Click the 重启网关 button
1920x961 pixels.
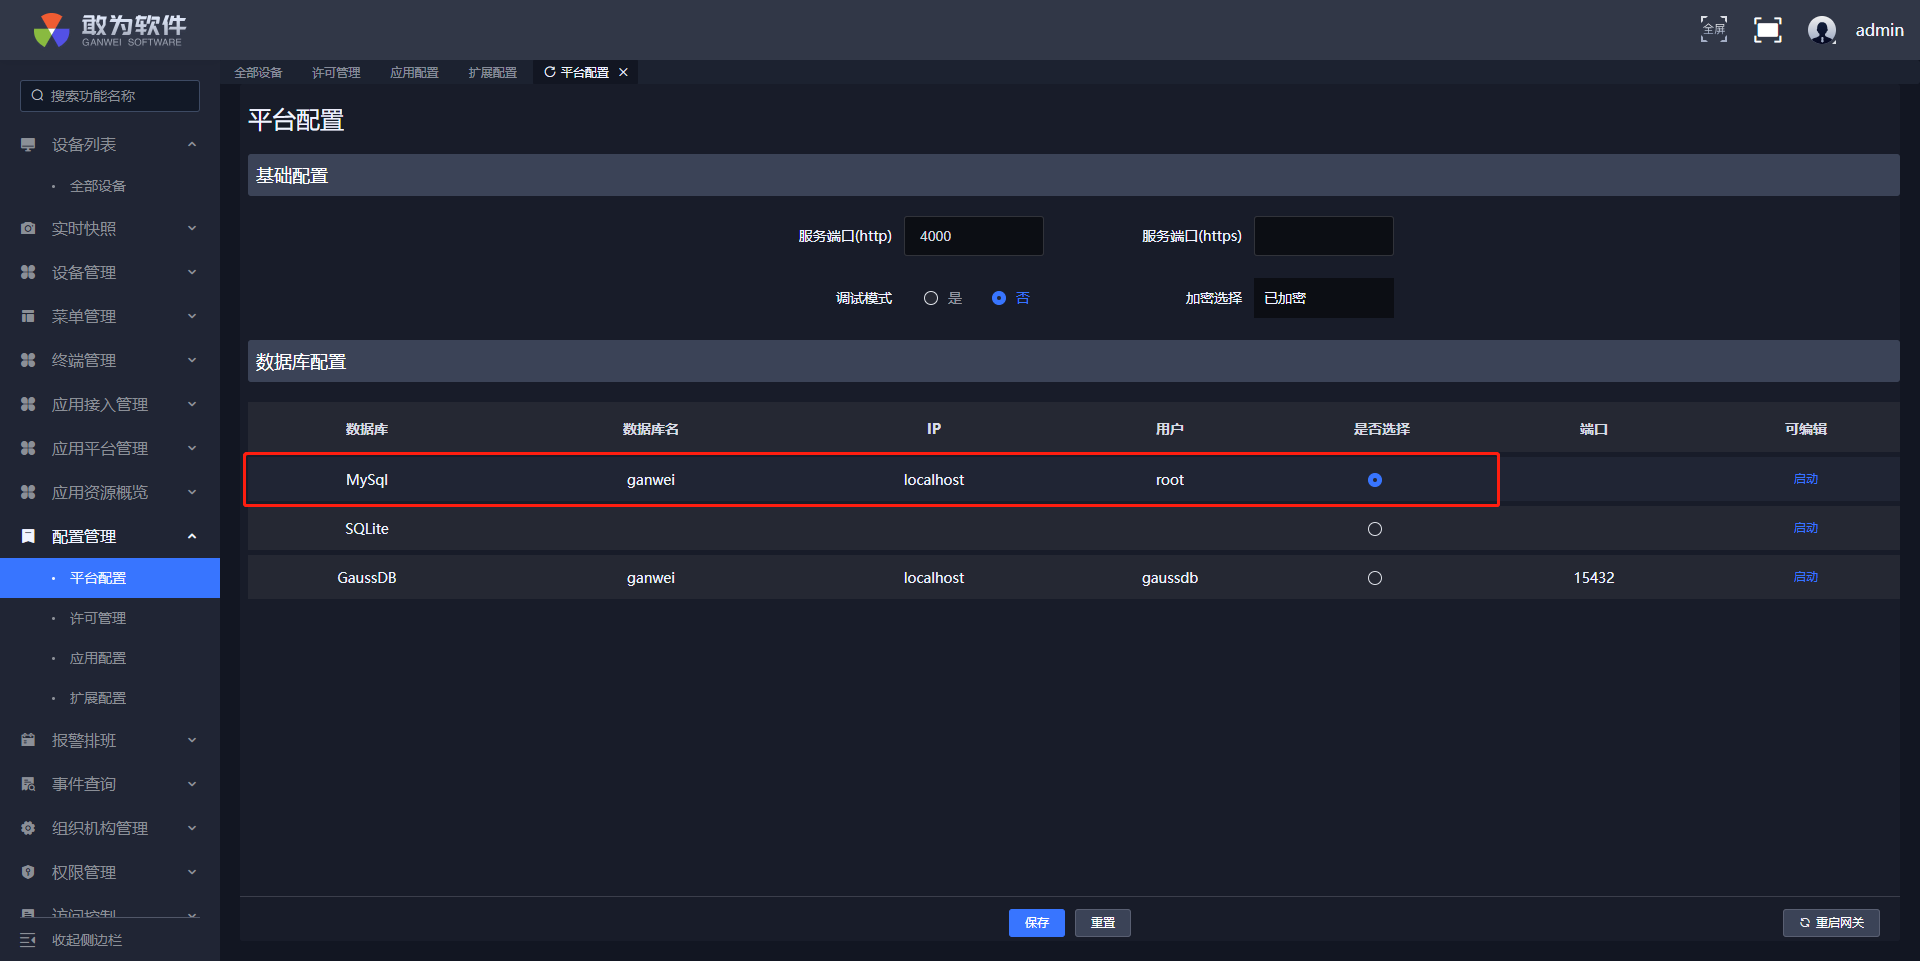tap(1831, 923)
